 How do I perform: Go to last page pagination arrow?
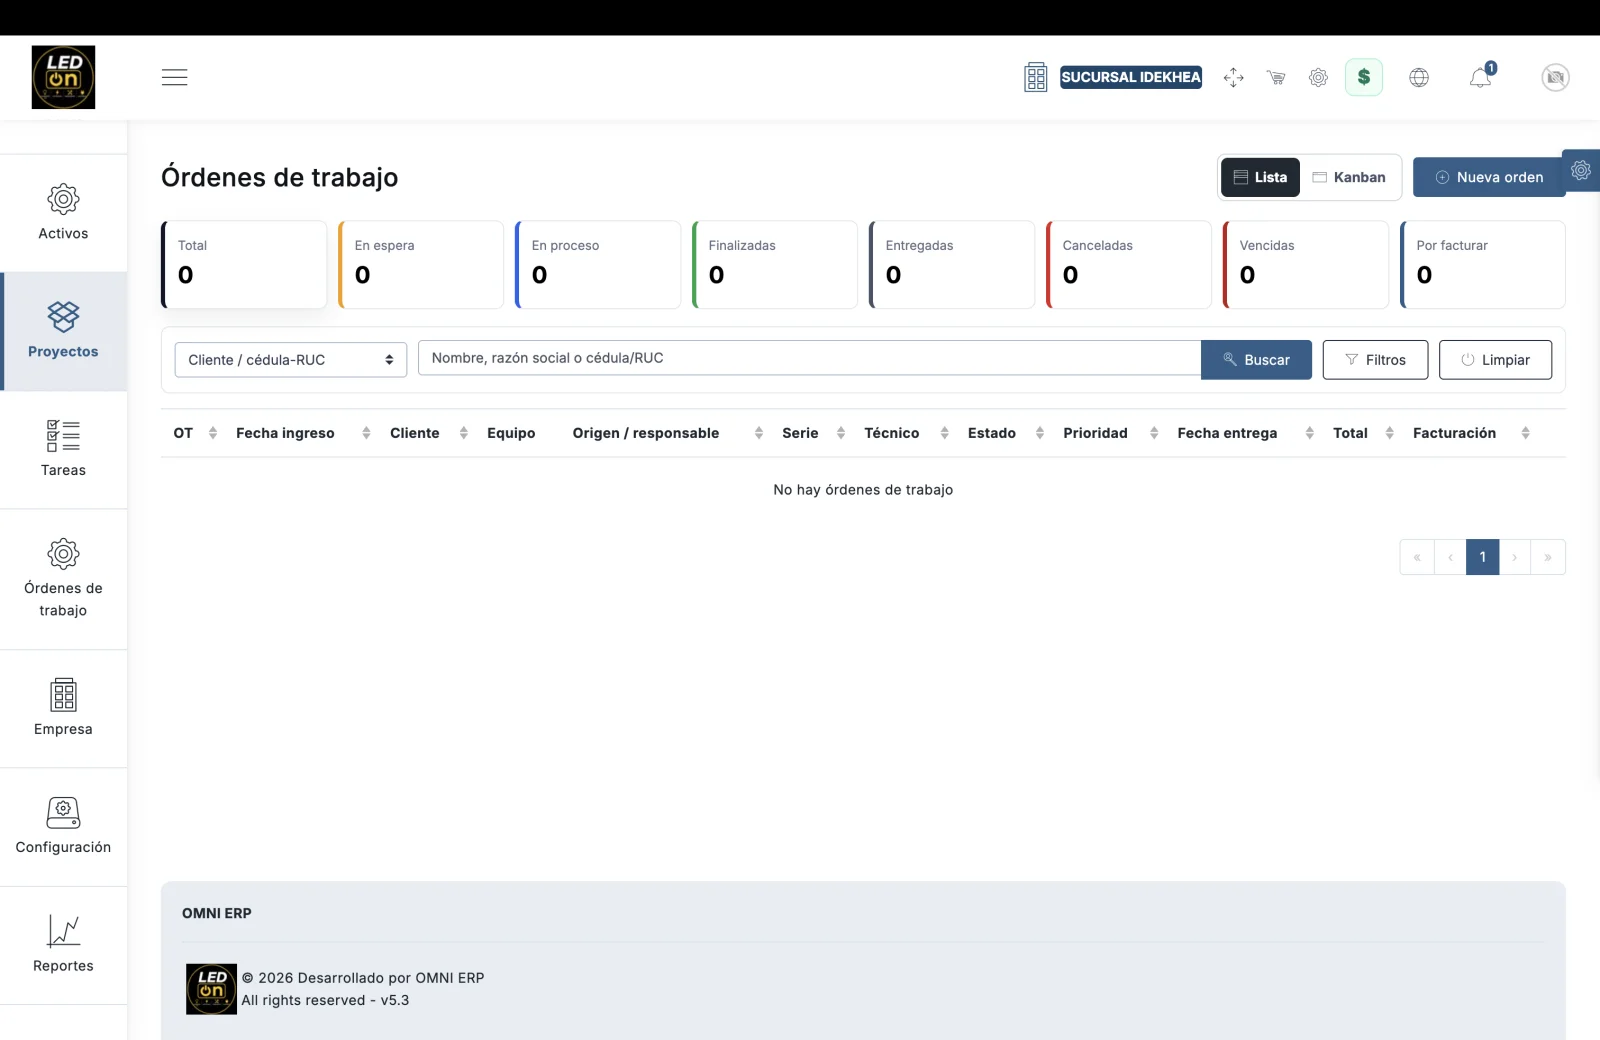(x=1548, y=557)
